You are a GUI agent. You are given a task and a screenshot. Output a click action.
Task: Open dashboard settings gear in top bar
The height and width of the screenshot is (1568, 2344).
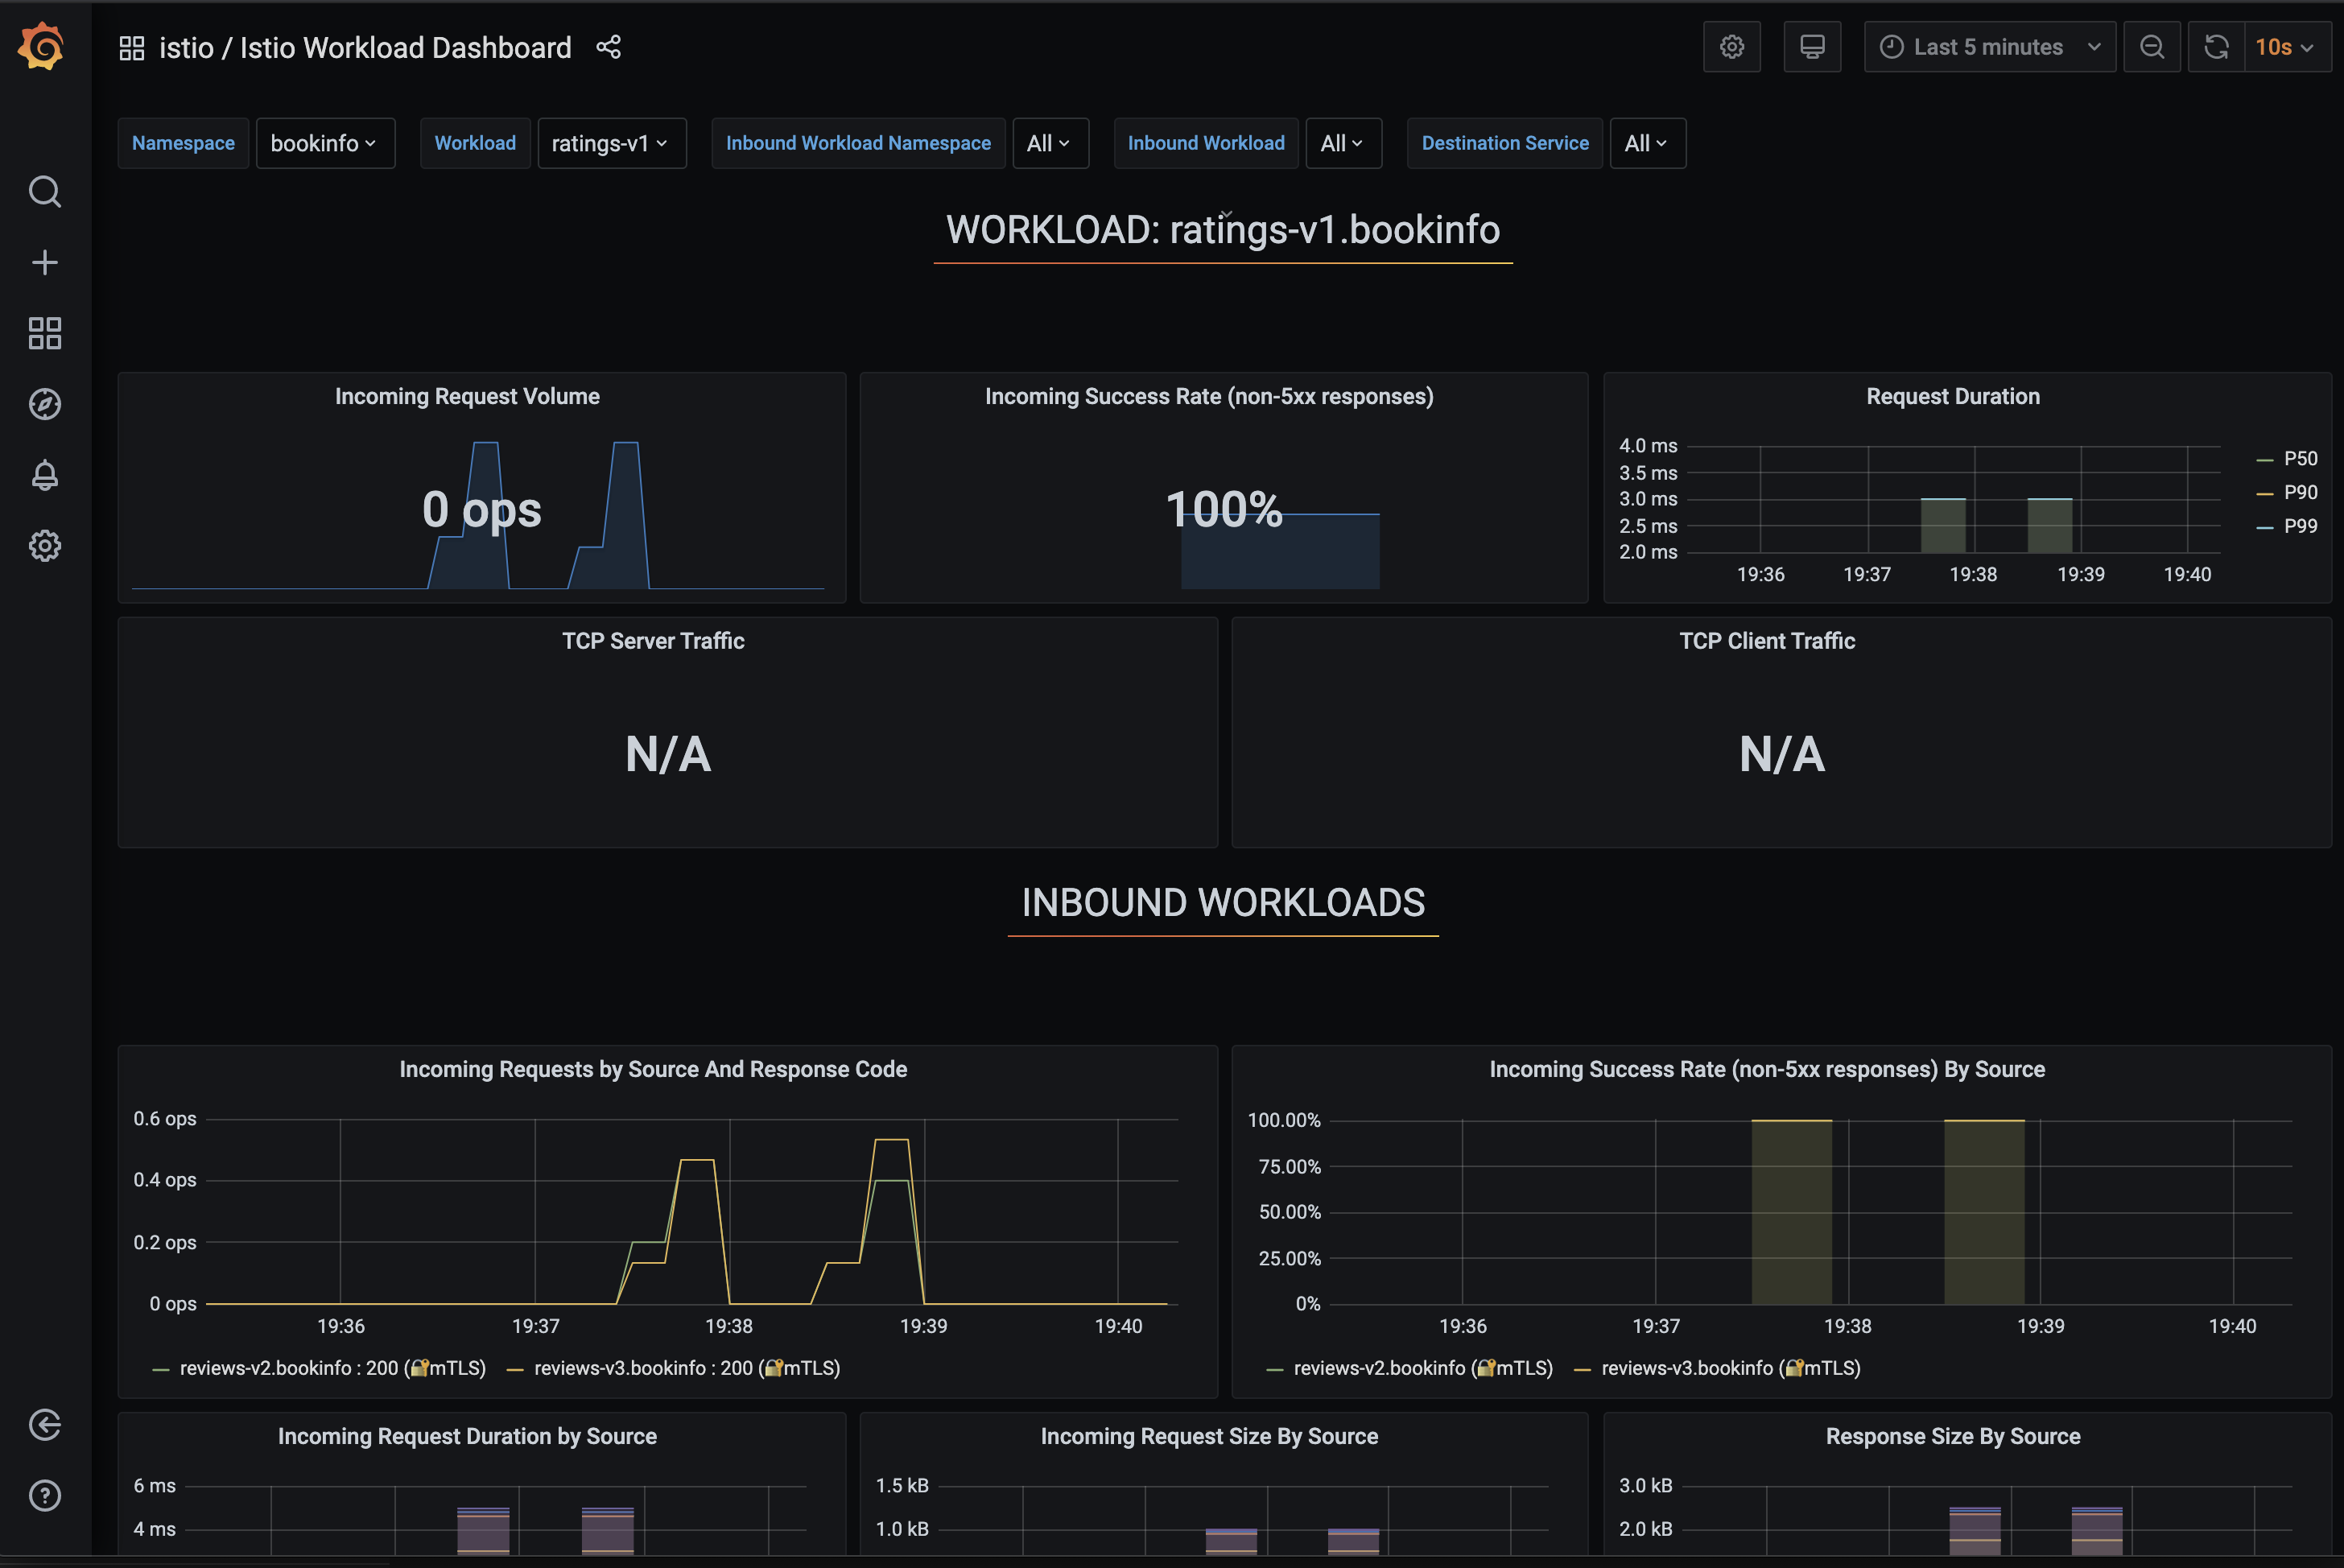click(x=1732, y=47)
